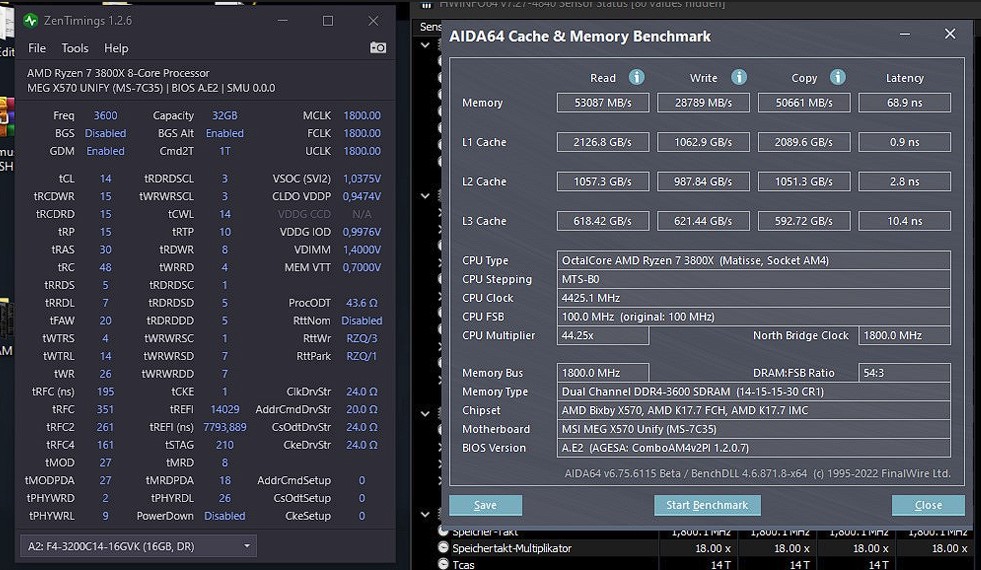Screen dimensions: 981x570
Task: Click the Speichertakt-Multiplikator sensor icon in HWiNFO
Action: tap(443, 547)
